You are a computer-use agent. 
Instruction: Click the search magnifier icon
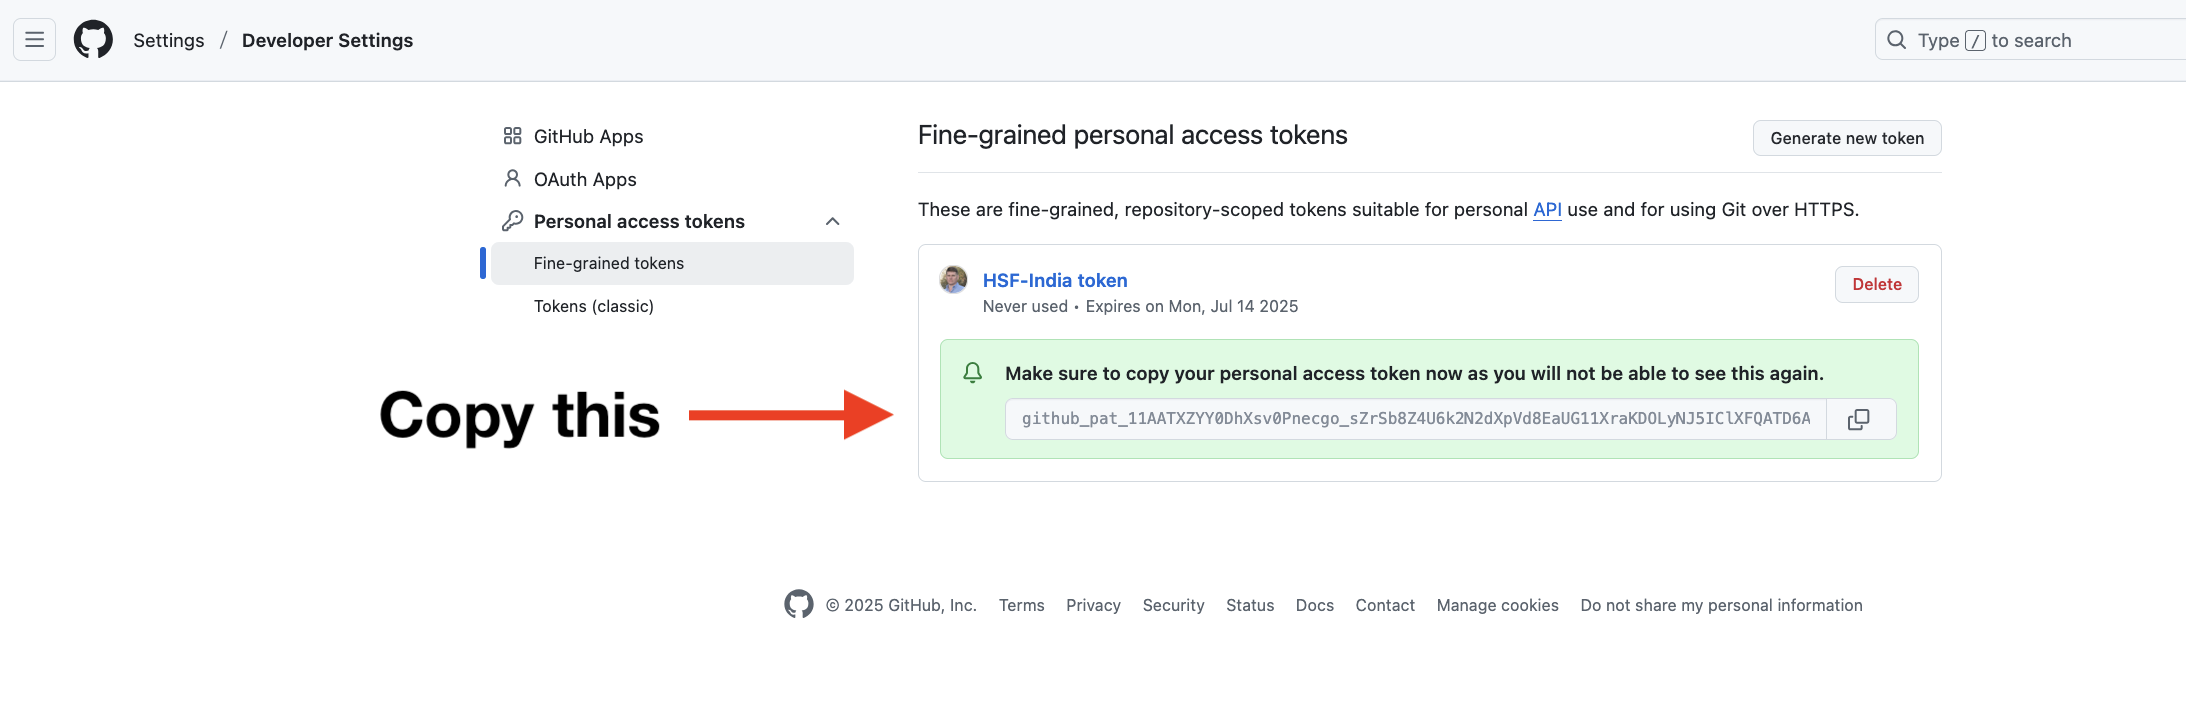pos(1896,40)
